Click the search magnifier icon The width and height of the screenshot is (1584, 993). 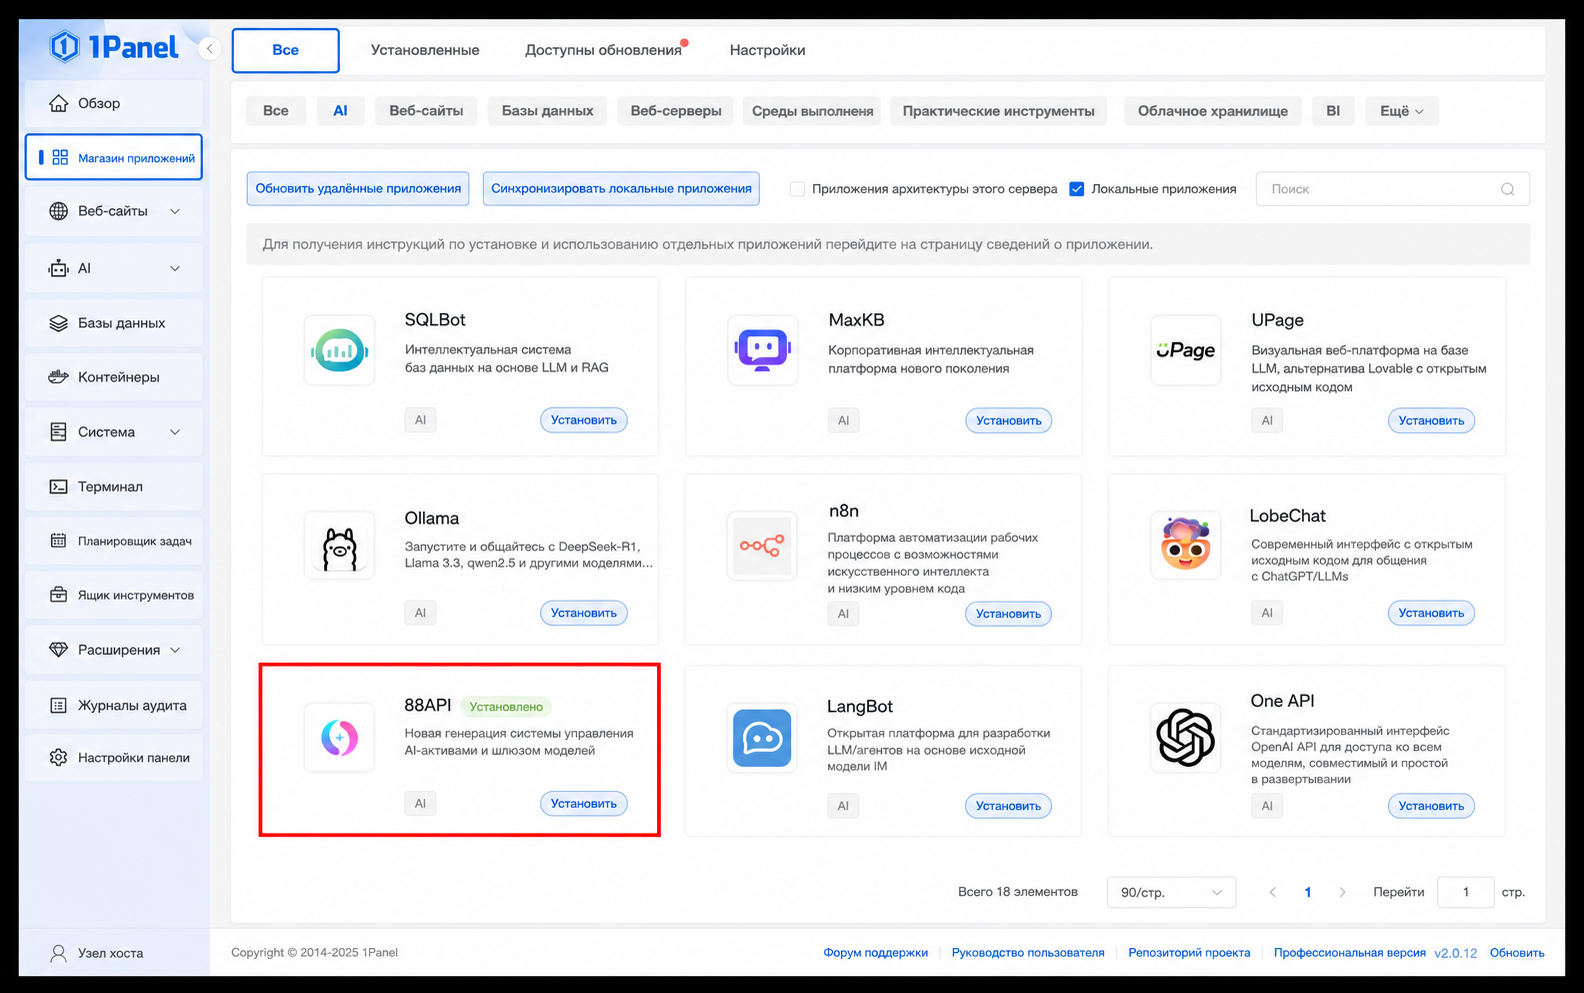point(1507,189)
